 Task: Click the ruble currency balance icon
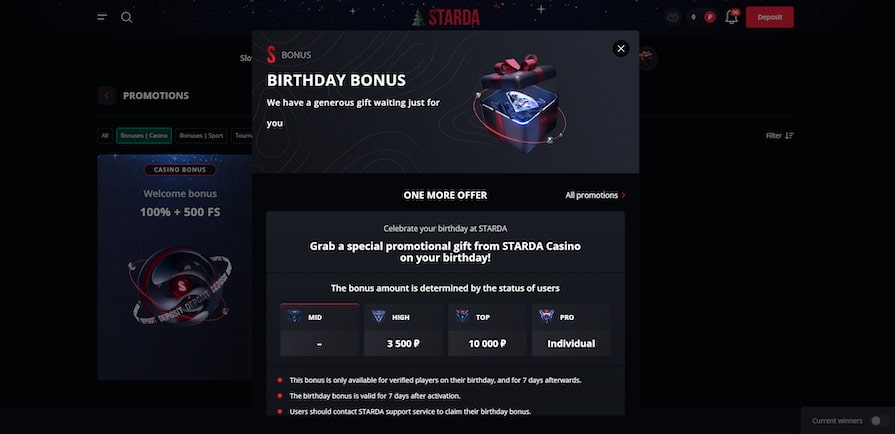[x=710, y=17]
